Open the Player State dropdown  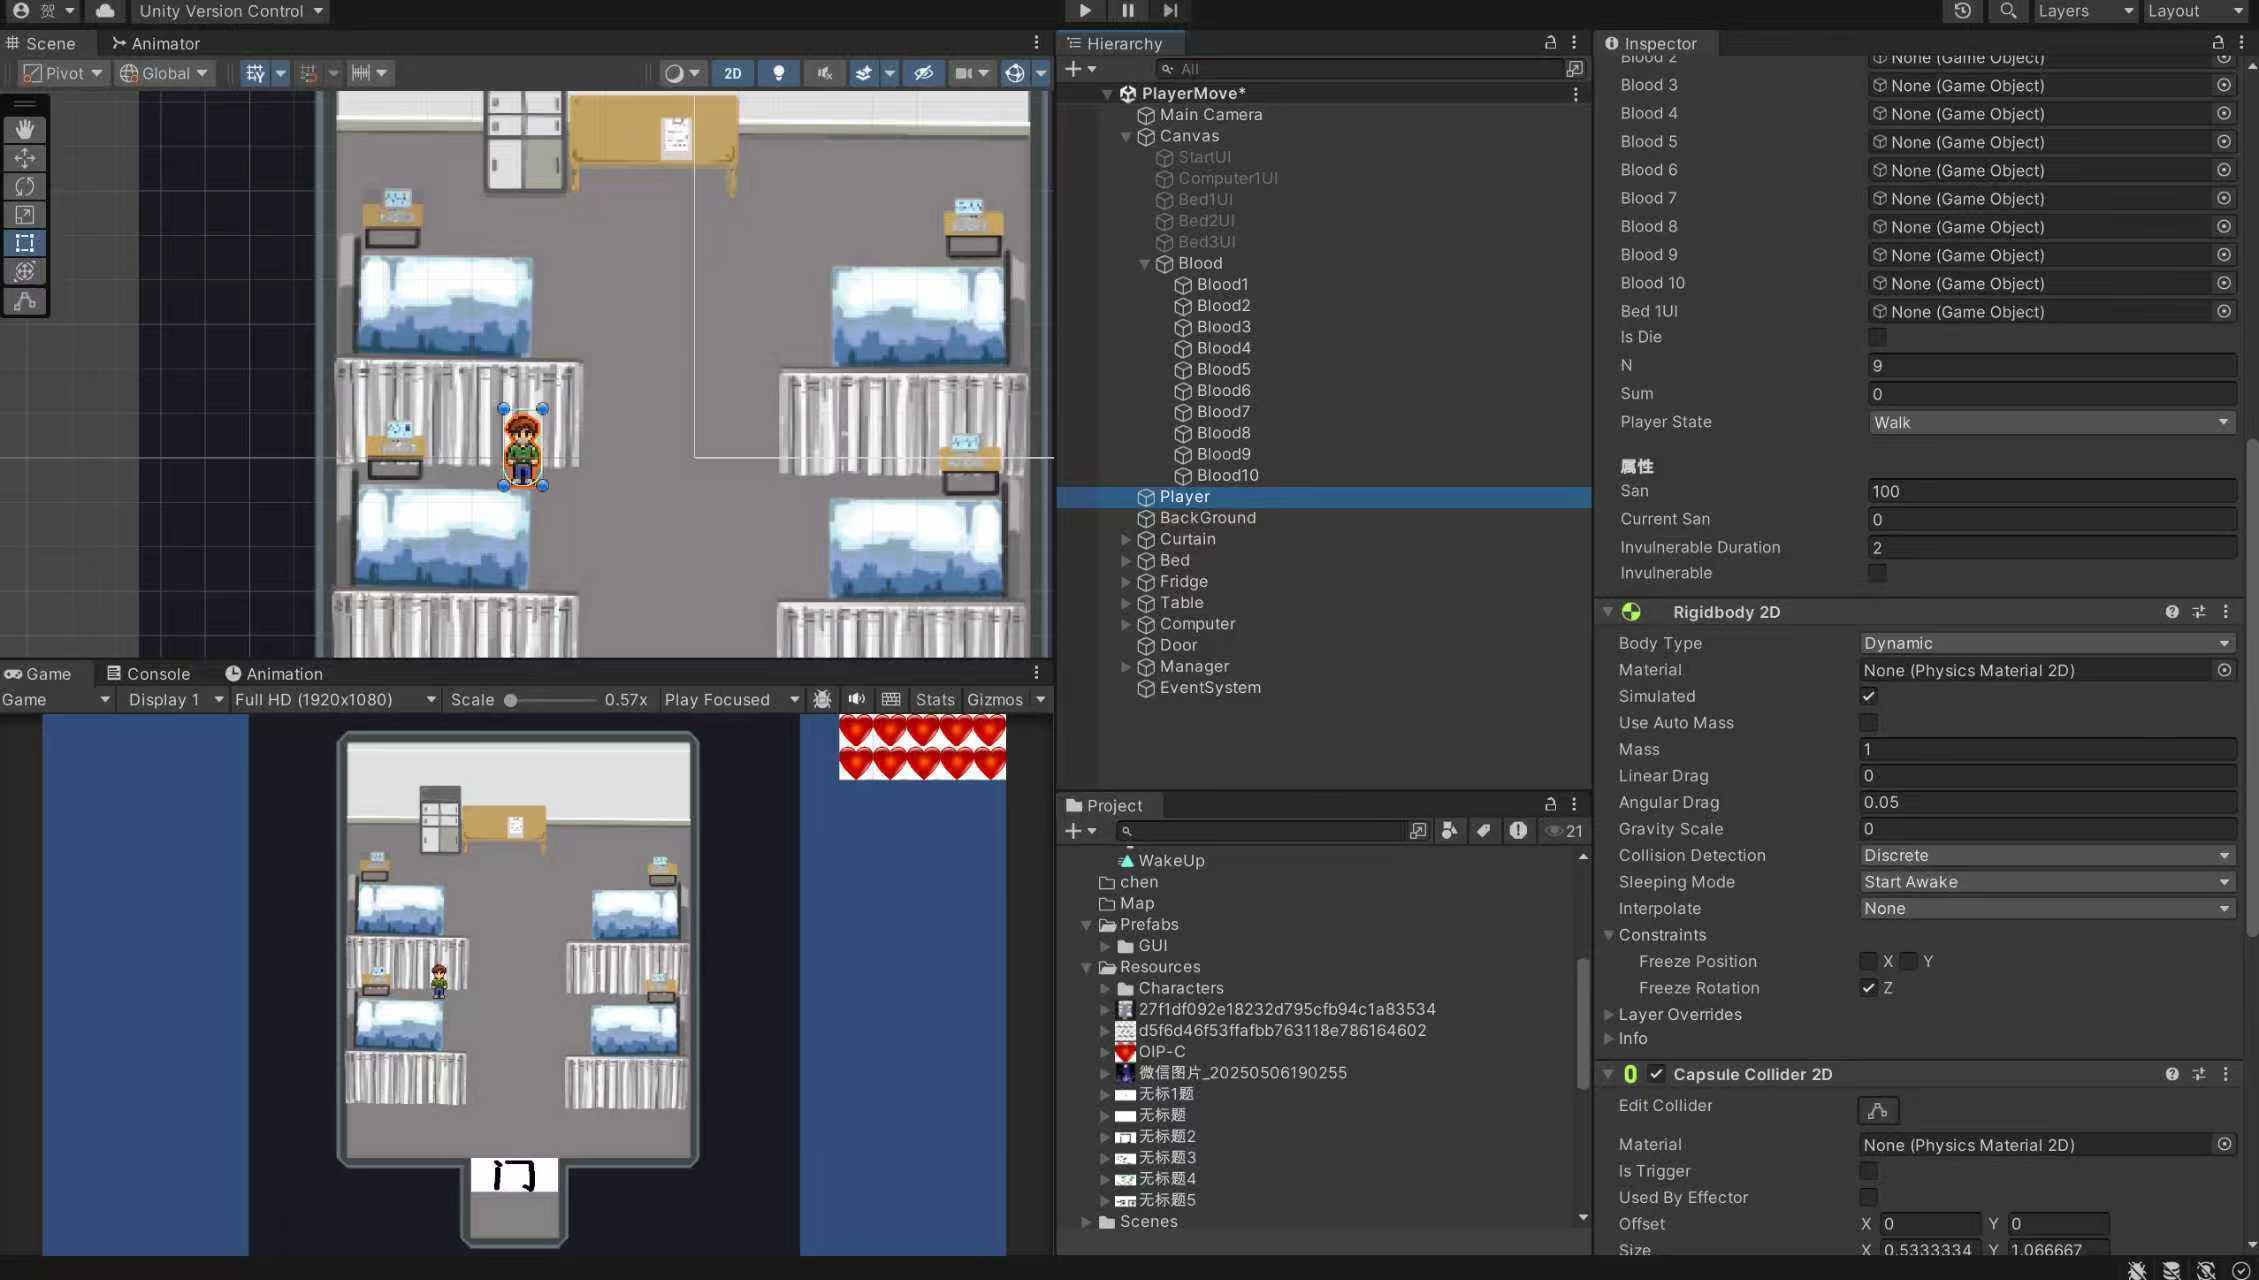(2051, 422)
